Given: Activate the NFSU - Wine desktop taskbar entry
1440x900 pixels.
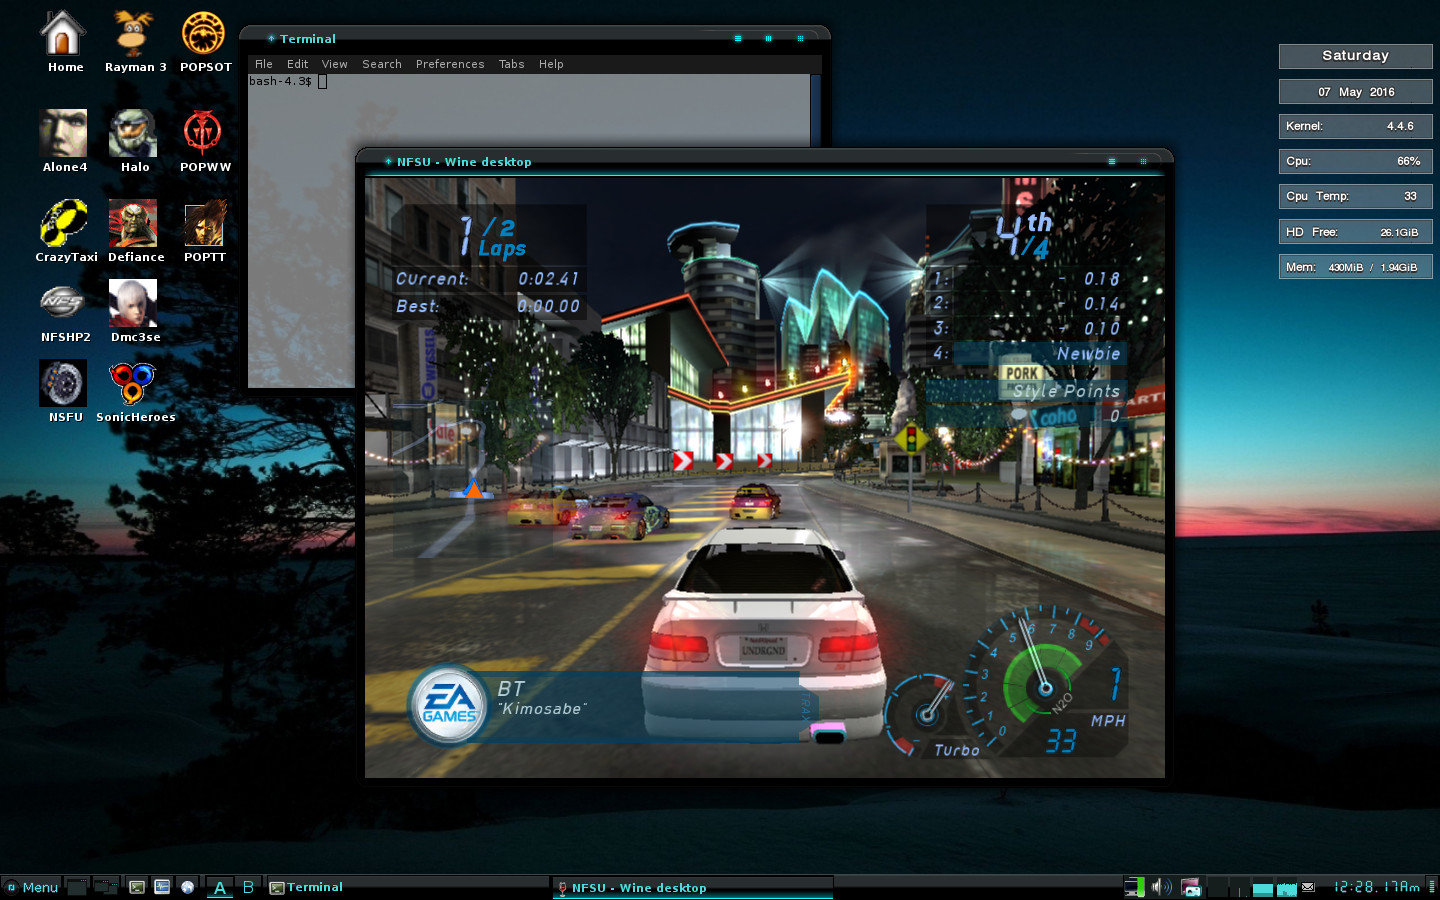Looking at the screenshot, I should tap(692, 888).
